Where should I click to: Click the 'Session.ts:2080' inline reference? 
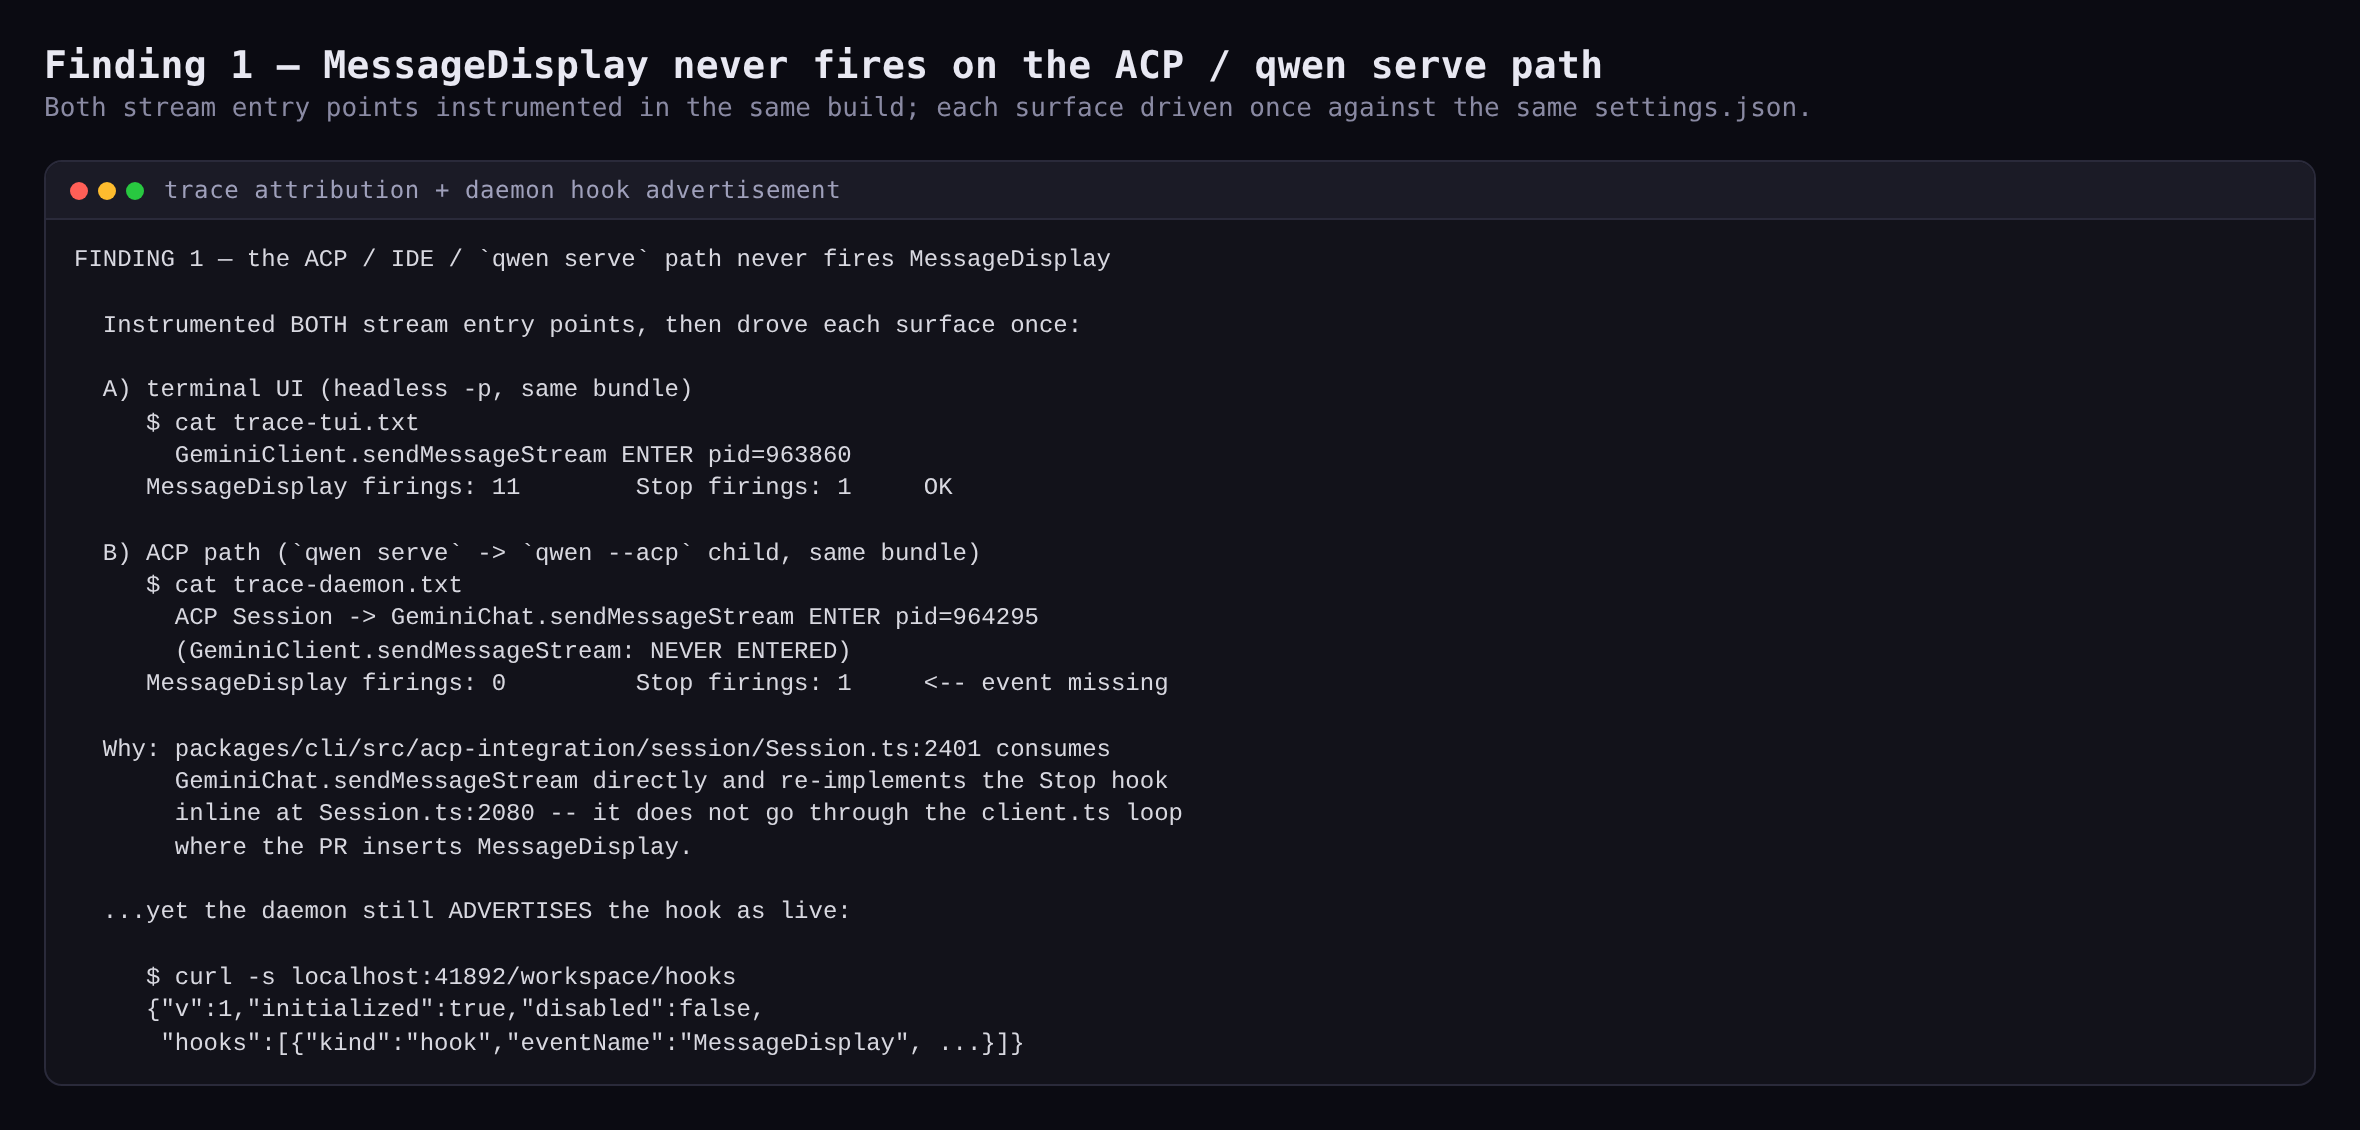pos(426,813)
